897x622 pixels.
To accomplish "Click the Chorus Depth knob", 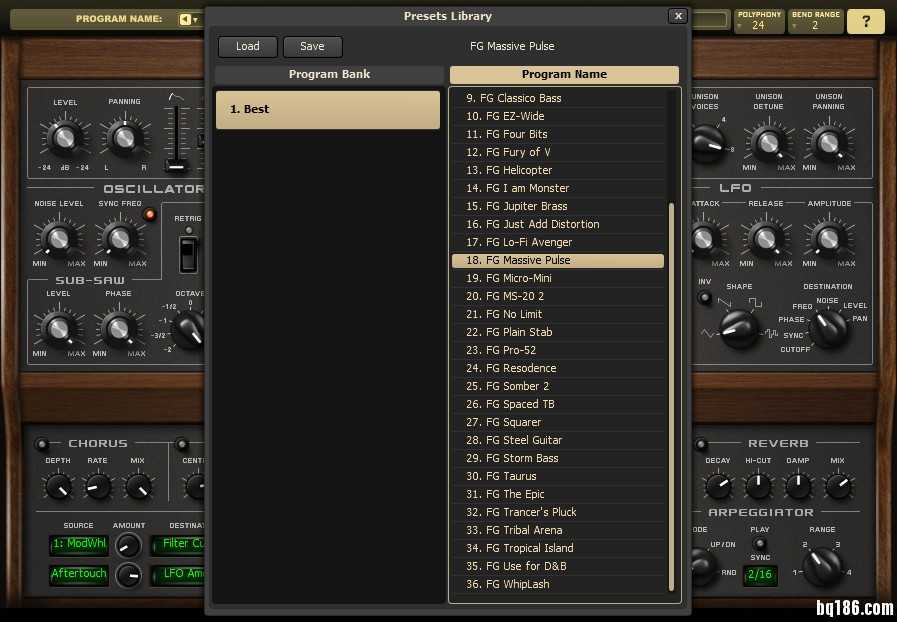I will (x=58, y=487).
